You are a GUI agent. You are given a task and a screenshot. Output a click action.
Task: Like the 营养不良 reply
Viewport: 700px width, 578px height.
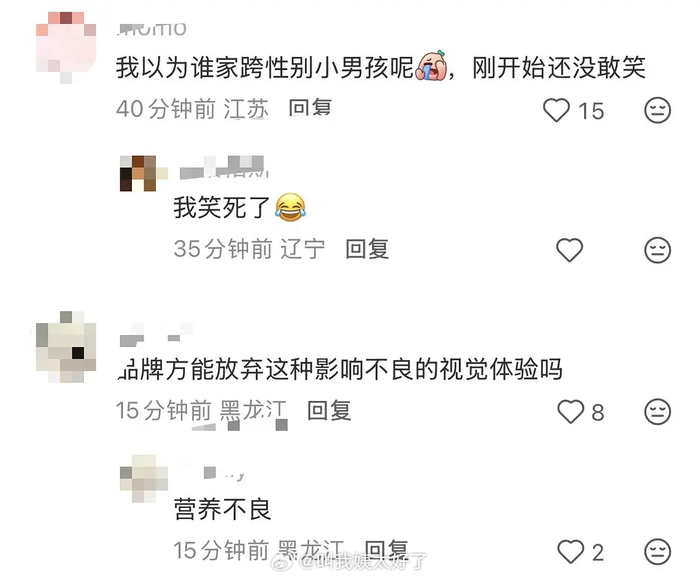[x=571, y=551]
